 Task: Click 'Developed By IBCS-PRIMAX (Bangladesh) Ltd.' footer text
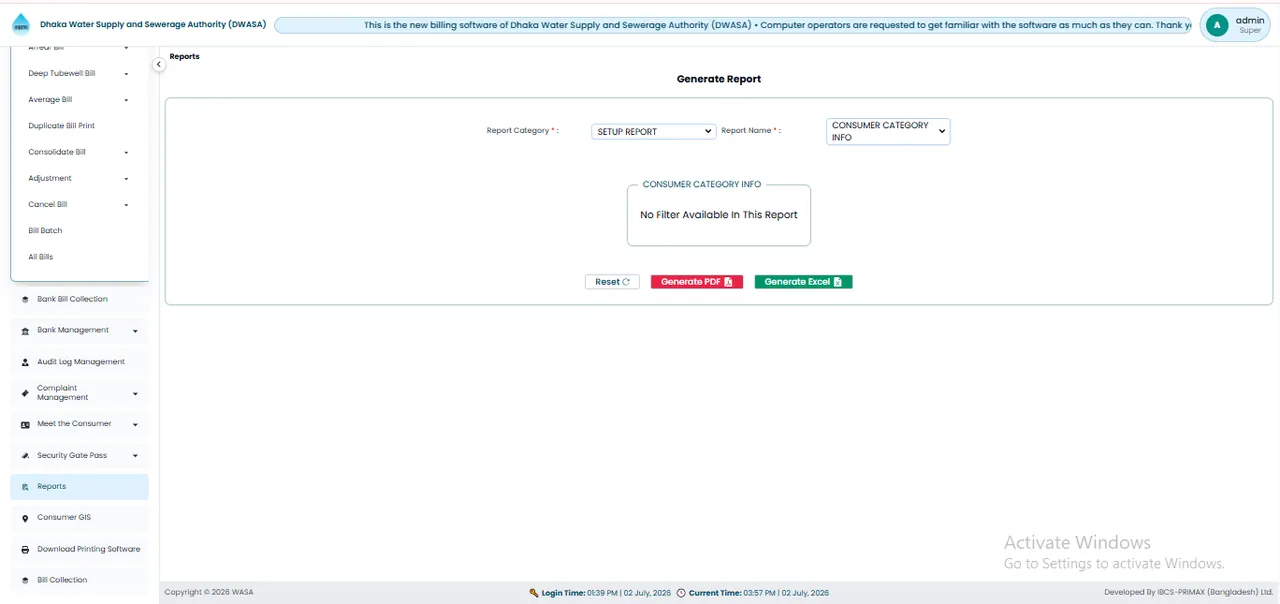click(1188, 593)
